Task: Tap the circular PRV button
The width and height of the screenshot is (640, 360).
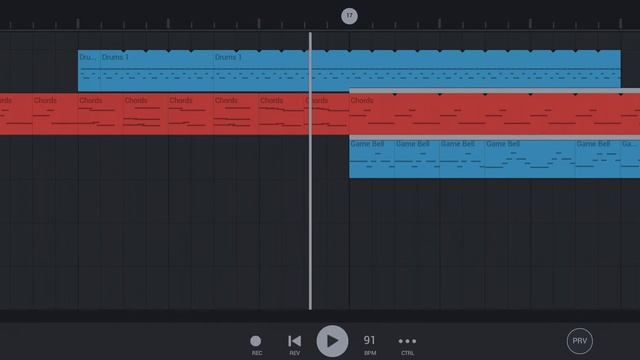Action: click(x=580, y=341)
